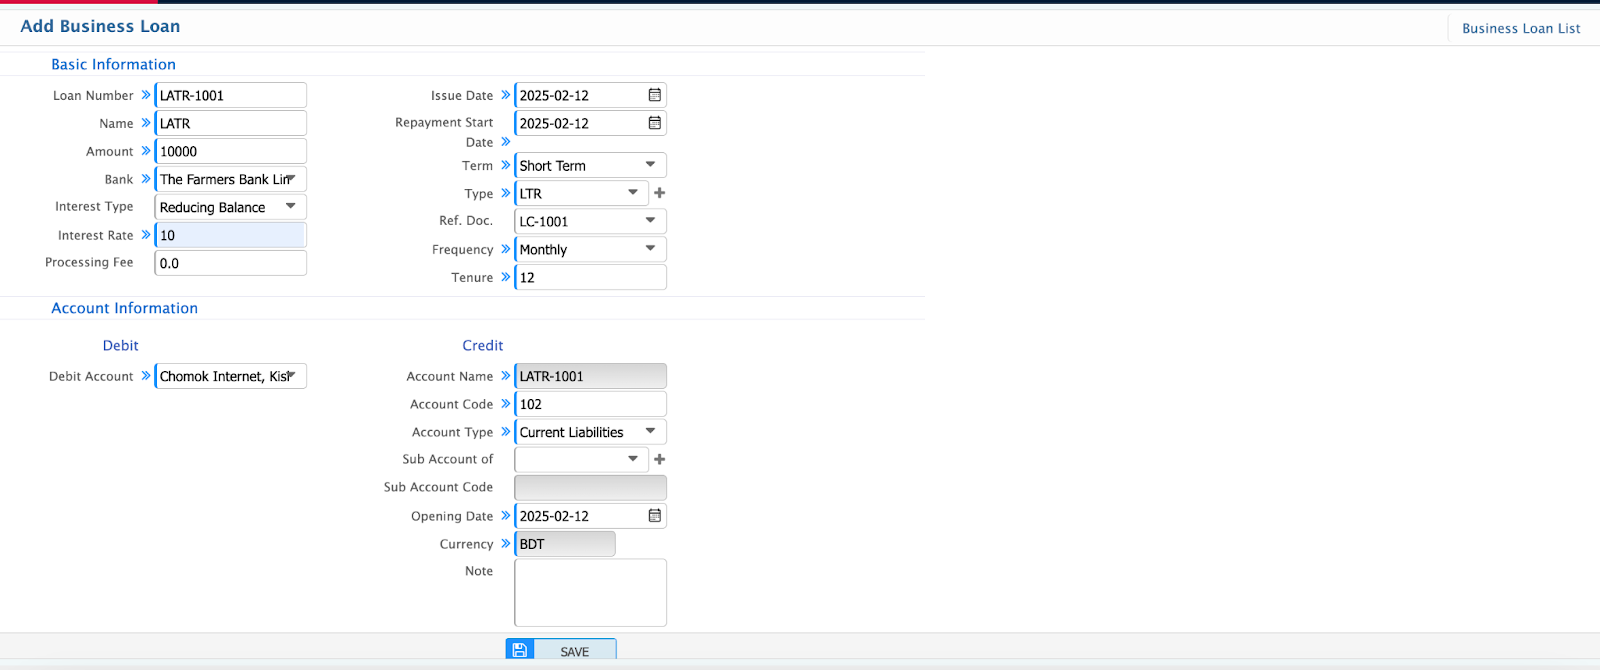Select the Interest Rate input

[230, 235]
